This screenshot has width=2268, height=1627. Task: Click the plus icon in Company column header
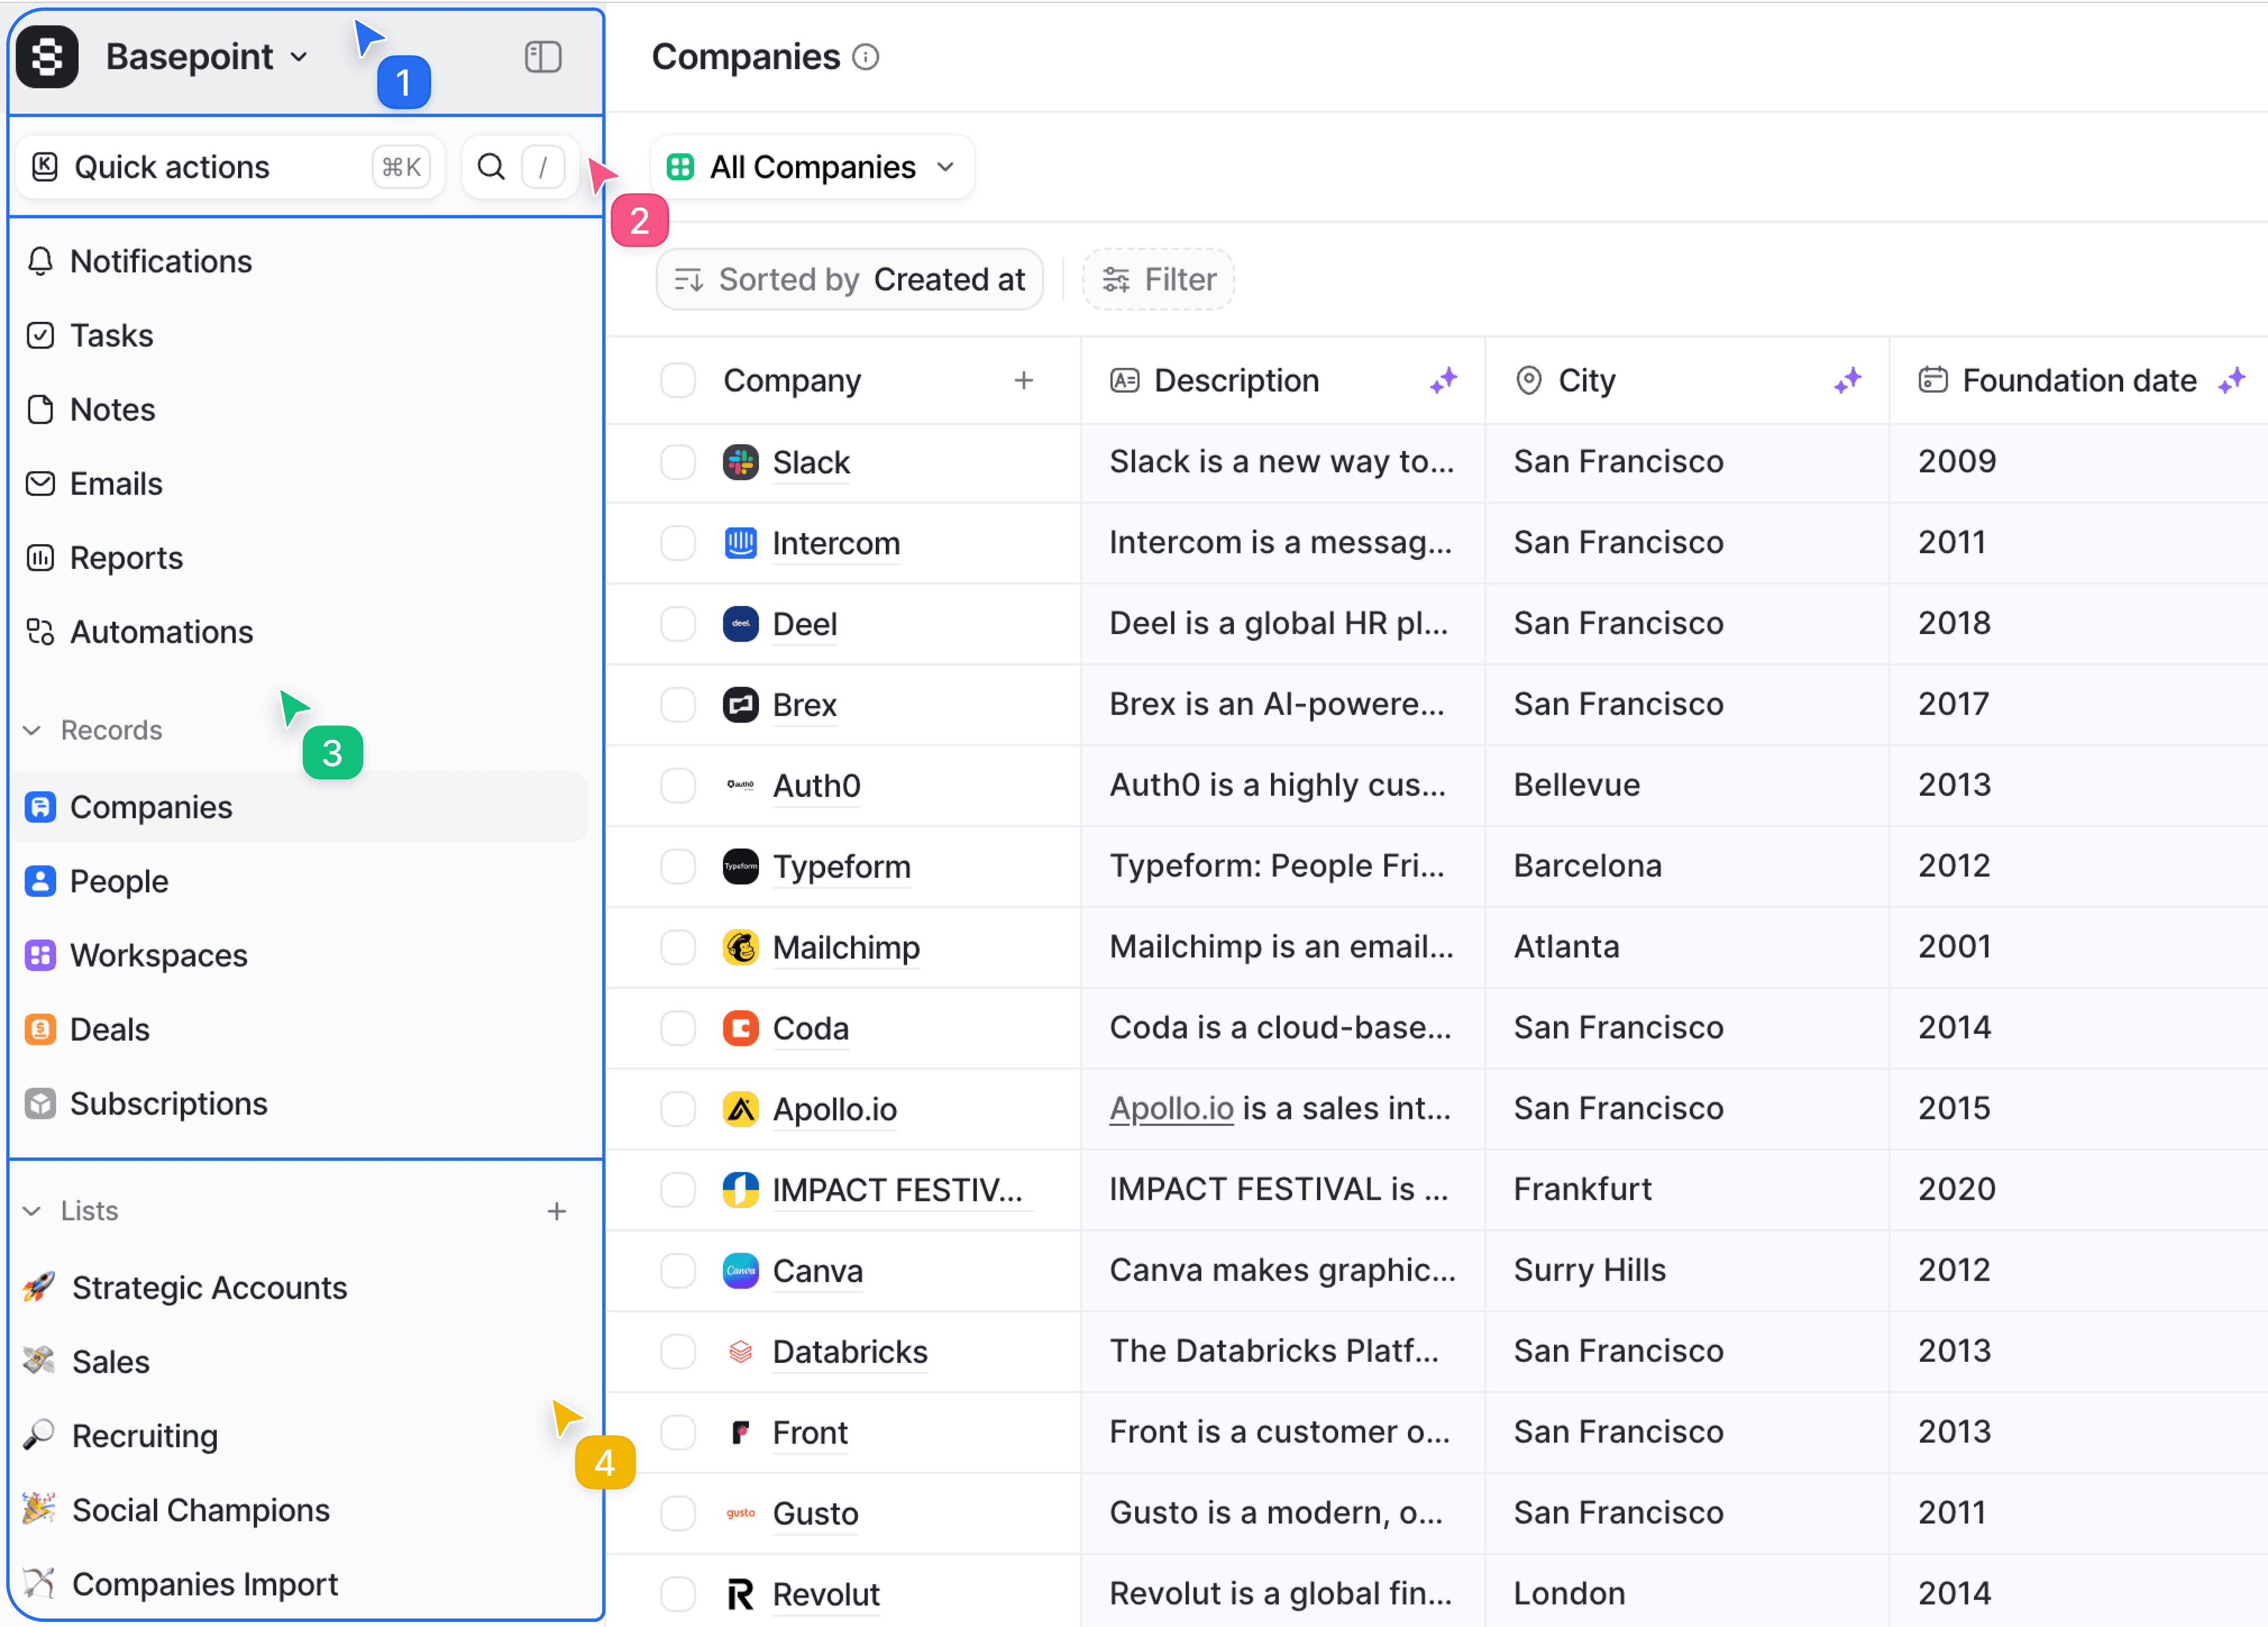tap(1023, 380)
